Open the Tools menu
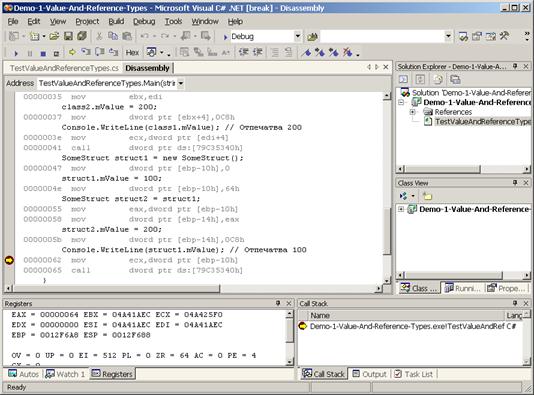Screen dimensions: 534x395 tap(173, 21)
